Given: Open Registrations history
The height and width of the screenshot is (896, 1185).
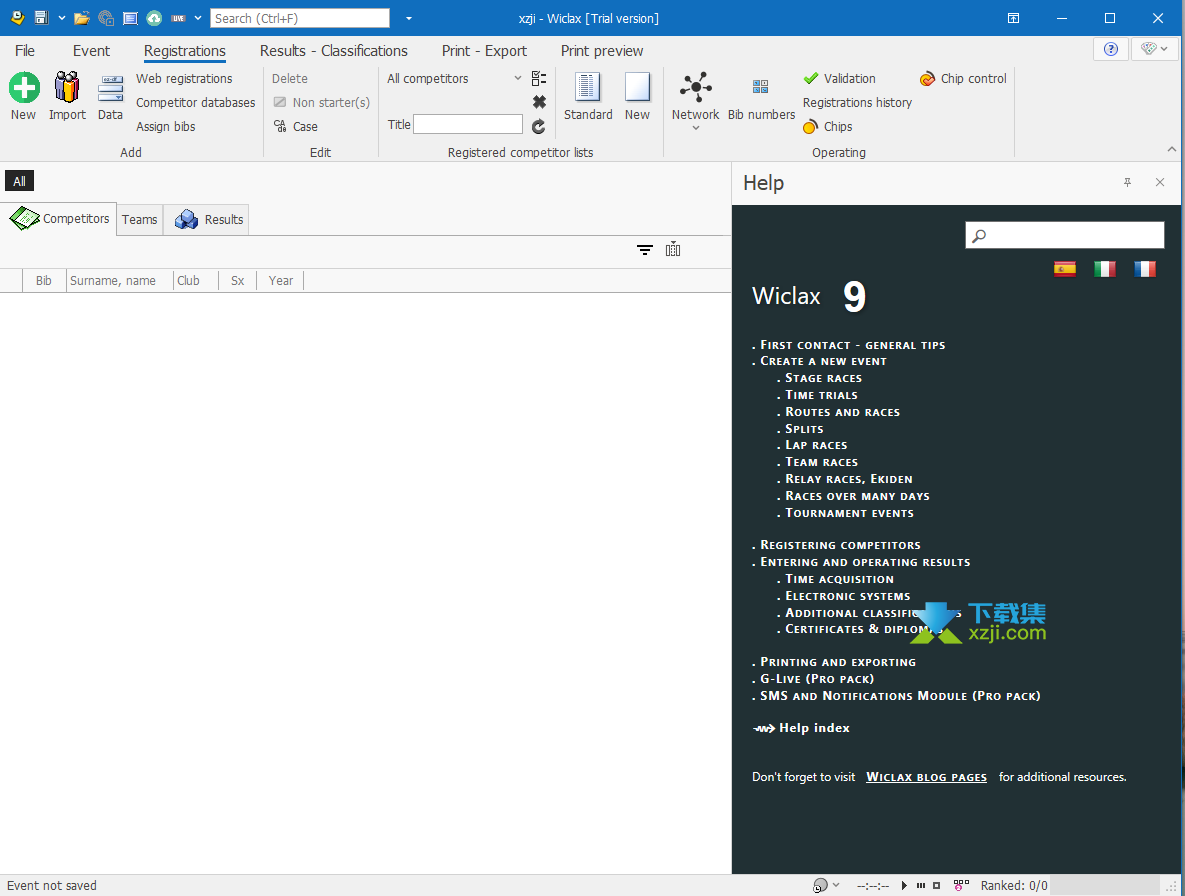Looking at the screenshot, I should point(857,103).
